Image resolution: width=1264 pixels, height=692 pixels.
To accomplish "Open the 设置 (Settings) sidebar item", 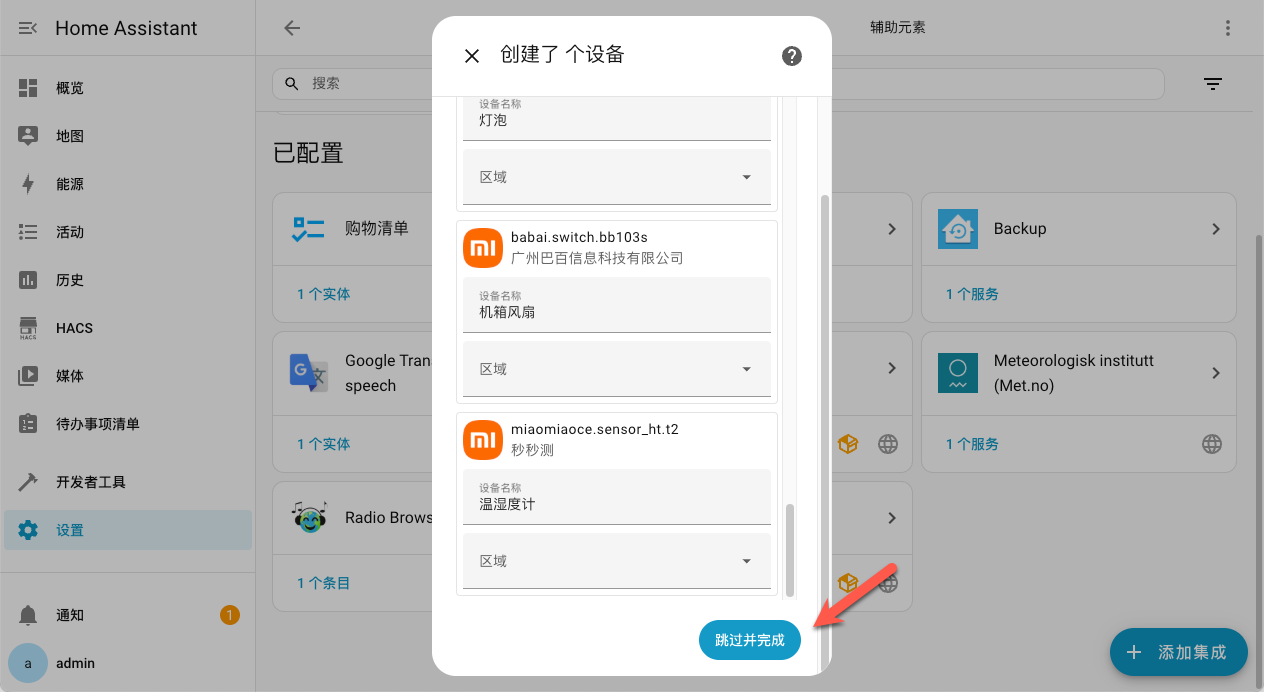I will (71, 529).
